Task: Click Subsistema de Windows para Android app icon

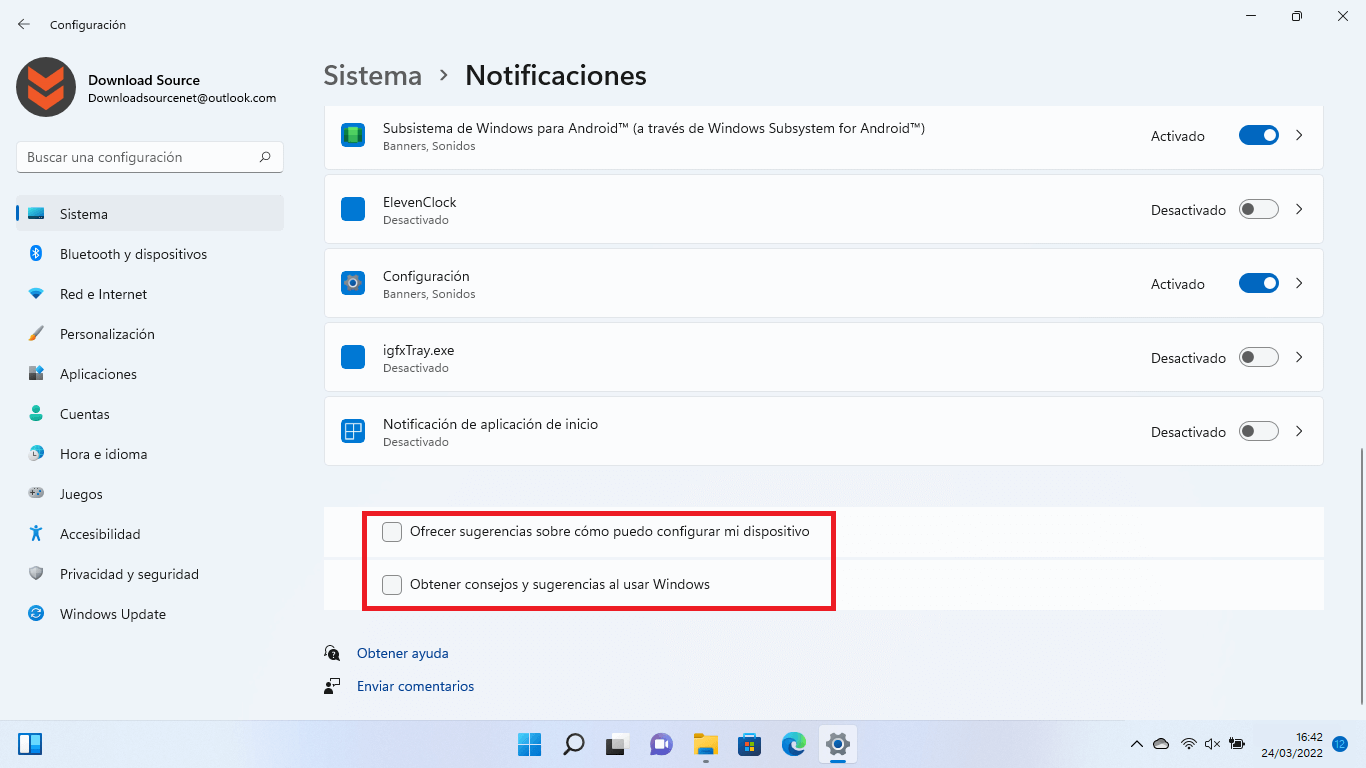Action: (353, 135)
